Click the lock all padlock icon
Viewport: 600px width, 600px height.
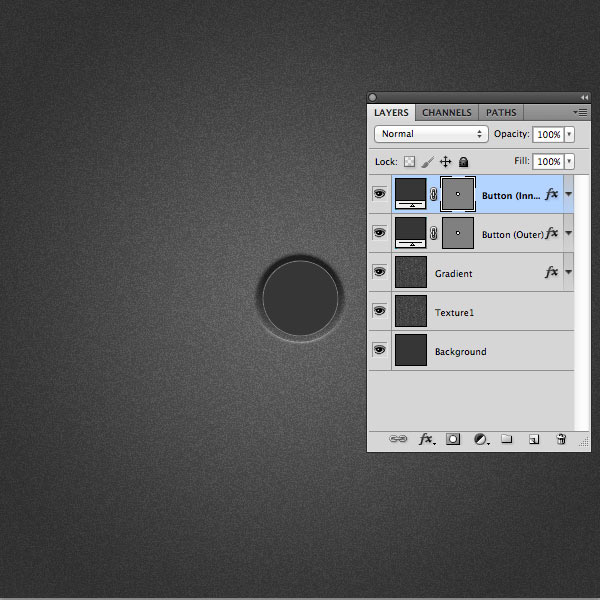[x=463, y=162]
